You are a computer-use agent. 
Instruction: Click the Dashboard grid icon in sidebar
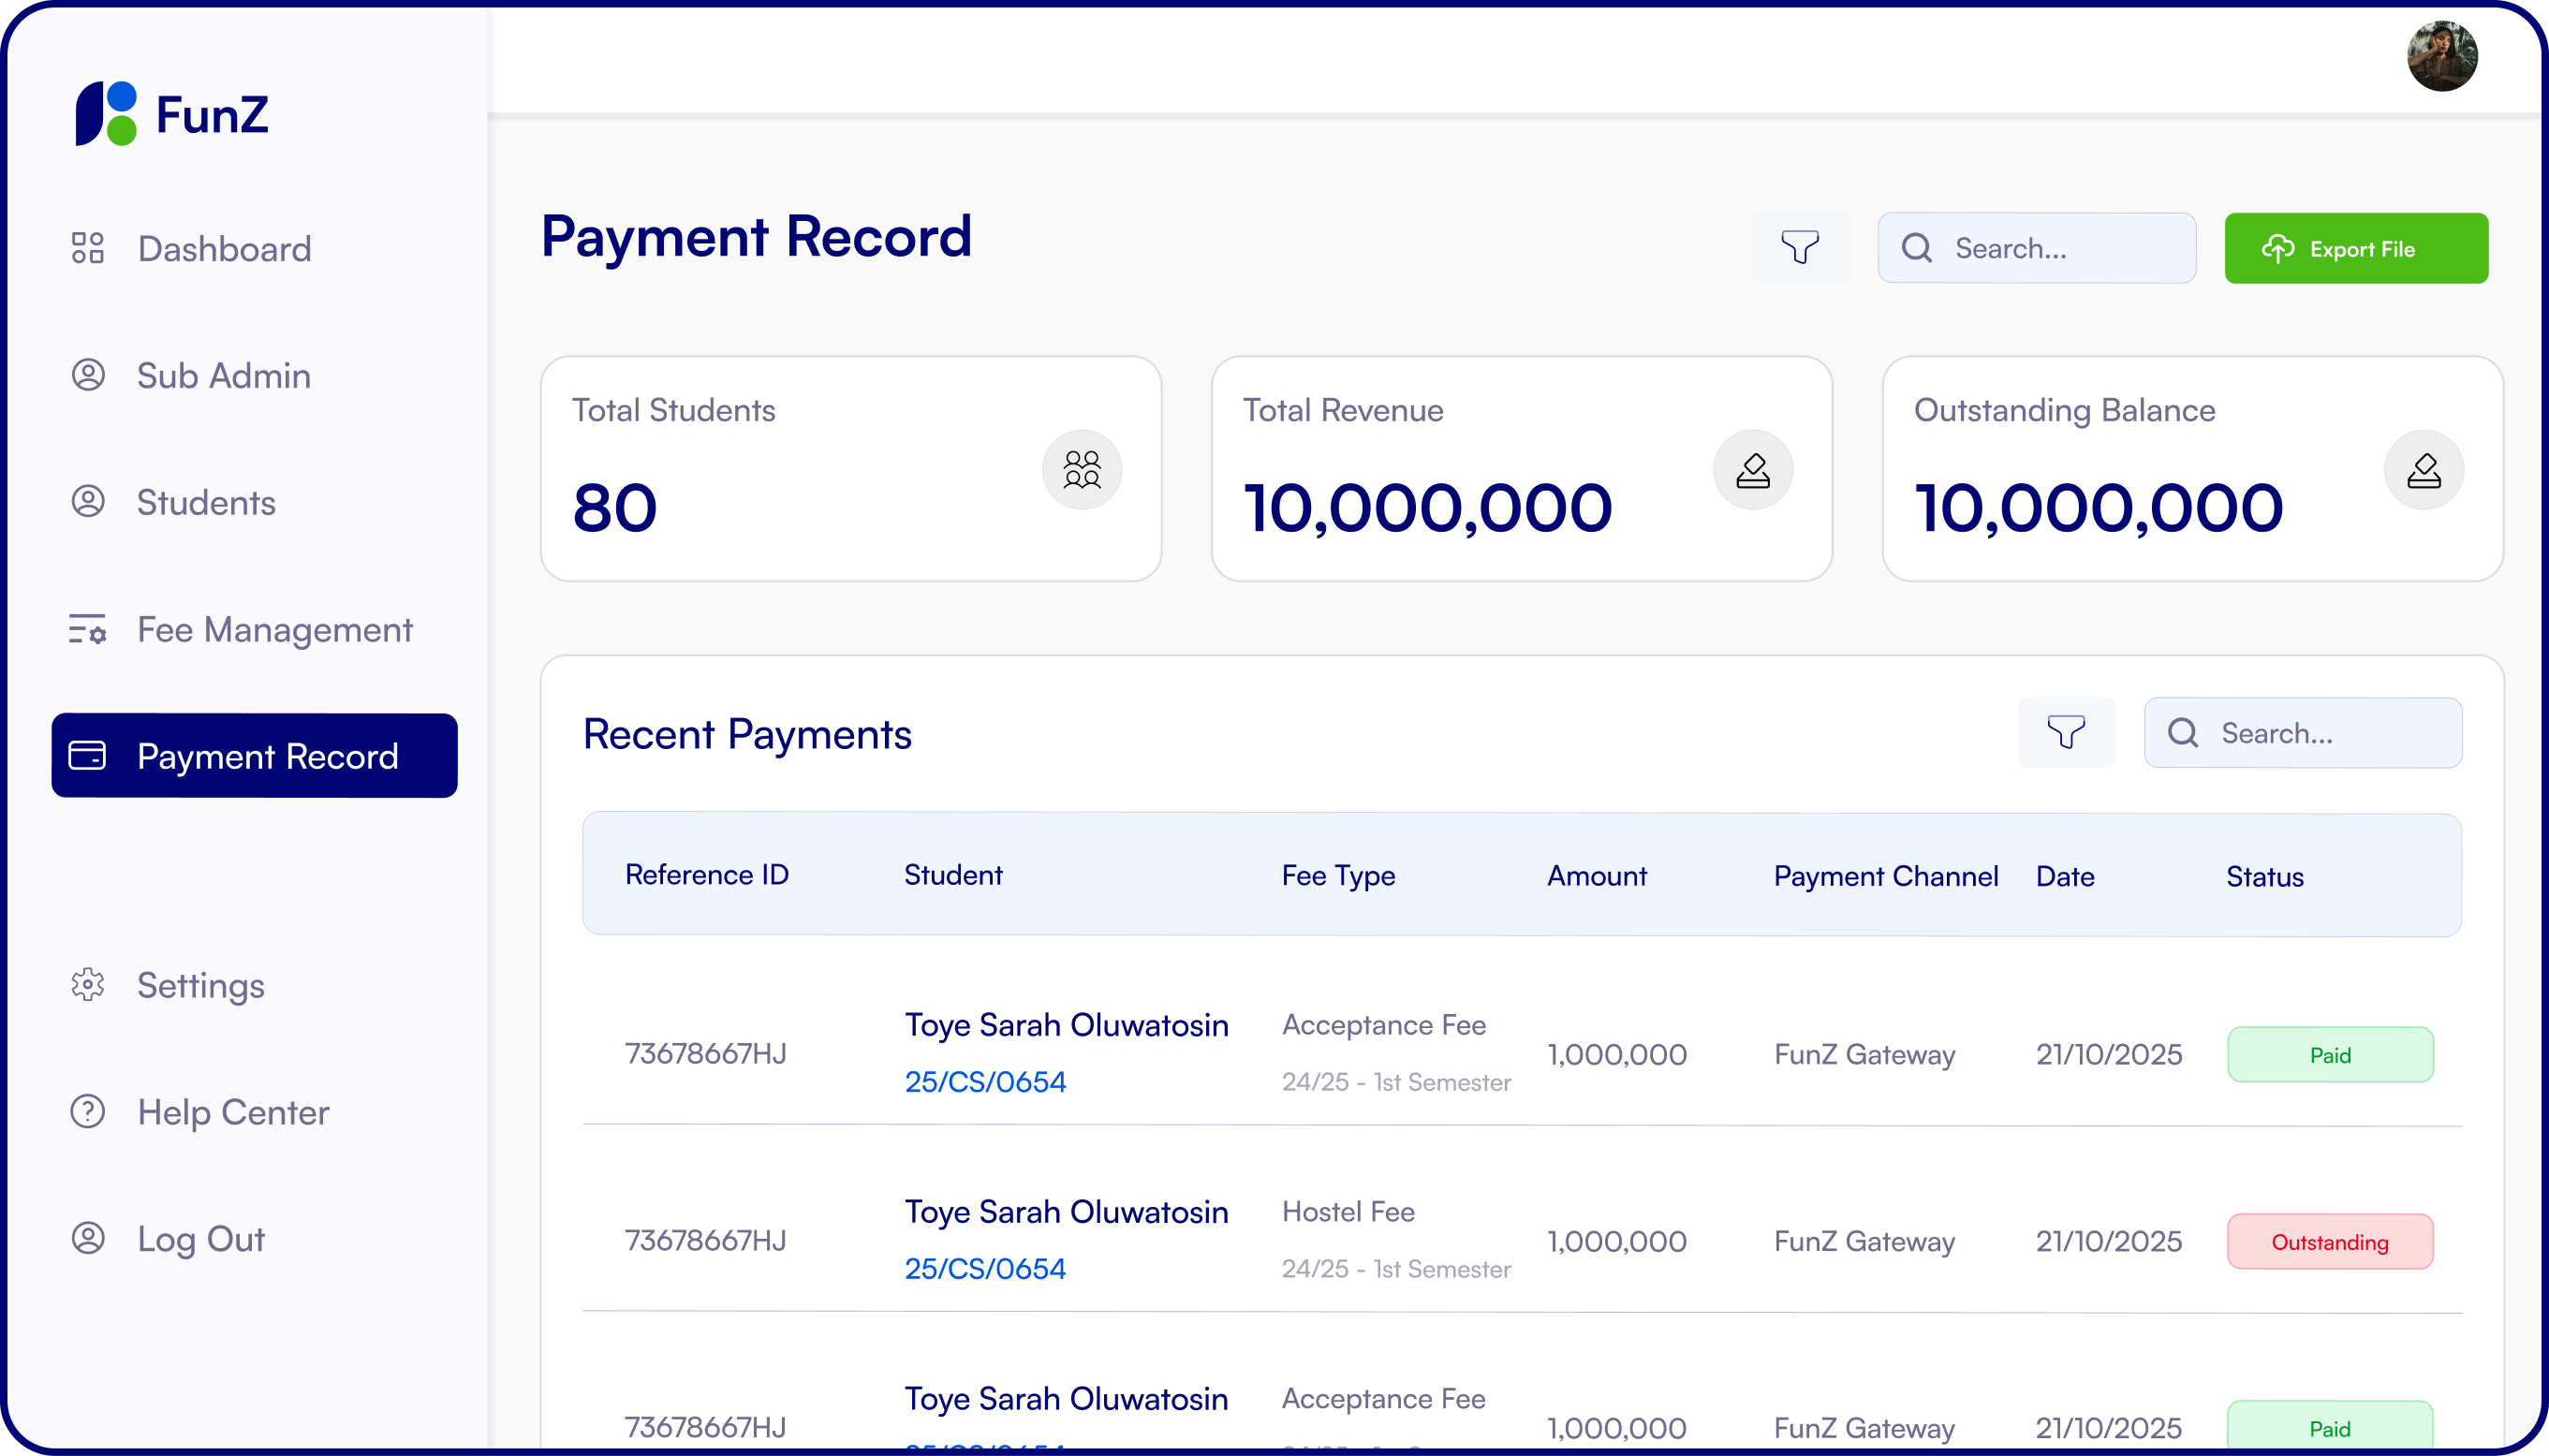(x=88, y=248)
